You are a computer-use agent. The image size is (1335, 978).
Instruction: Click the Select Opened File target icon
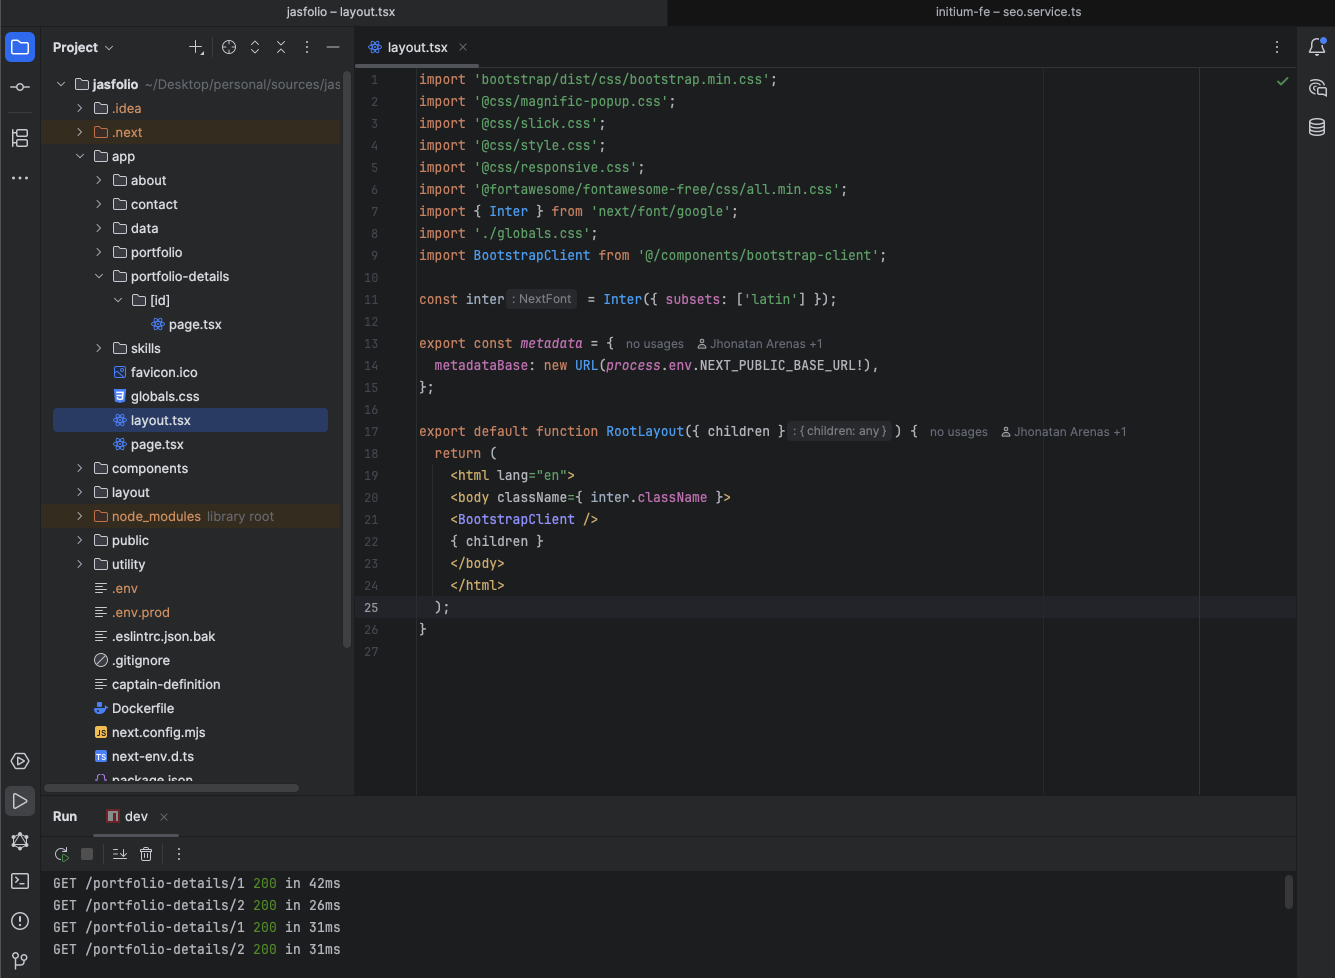(x=229, y=47)
